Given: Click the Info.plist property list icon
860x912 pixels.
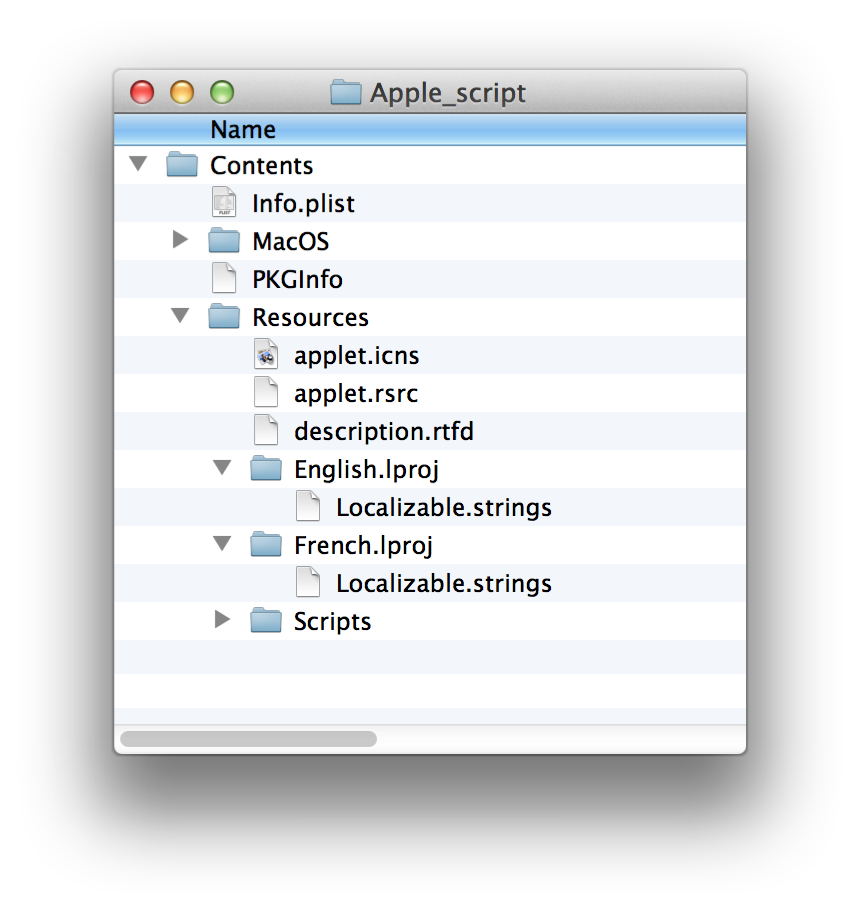Looking at the screenshot, I should pyautogui.click(x=222, y=201).
